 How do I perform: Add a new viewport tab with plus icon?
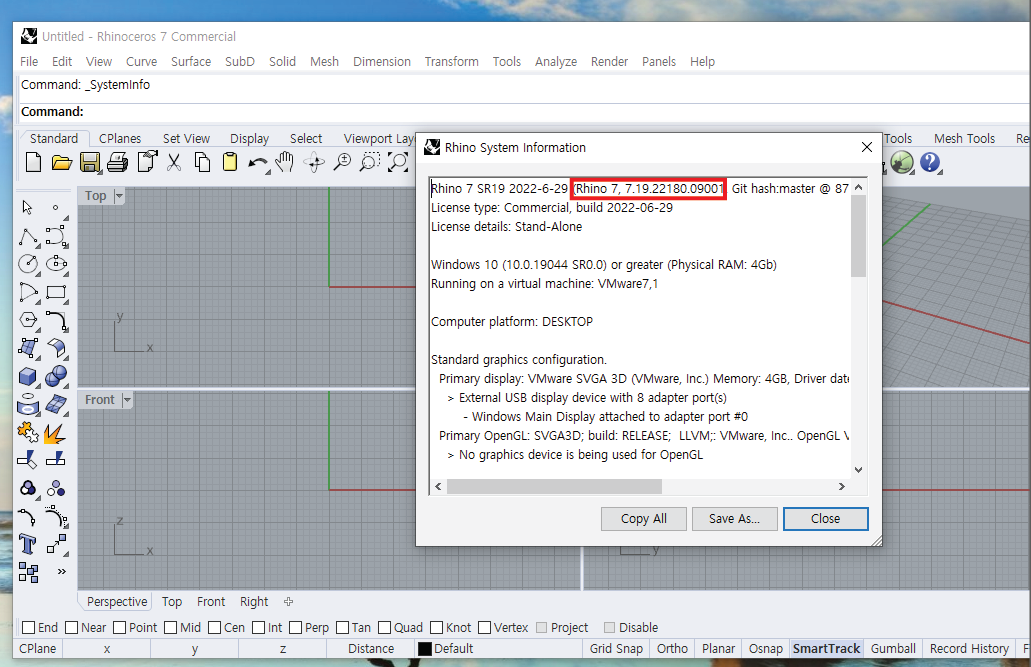(x=288, y=601)
